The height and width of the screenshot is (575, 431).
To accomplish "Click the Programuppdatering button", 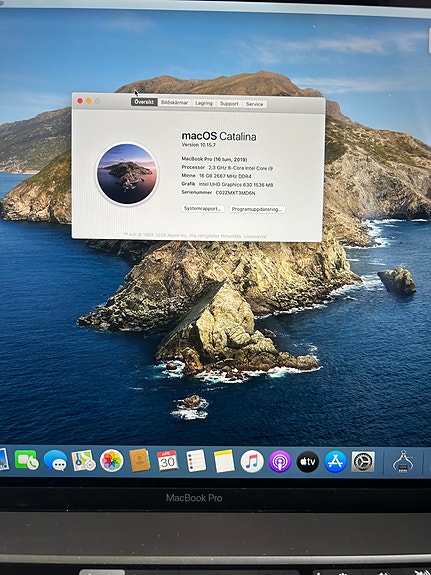I will coord(257,209).
